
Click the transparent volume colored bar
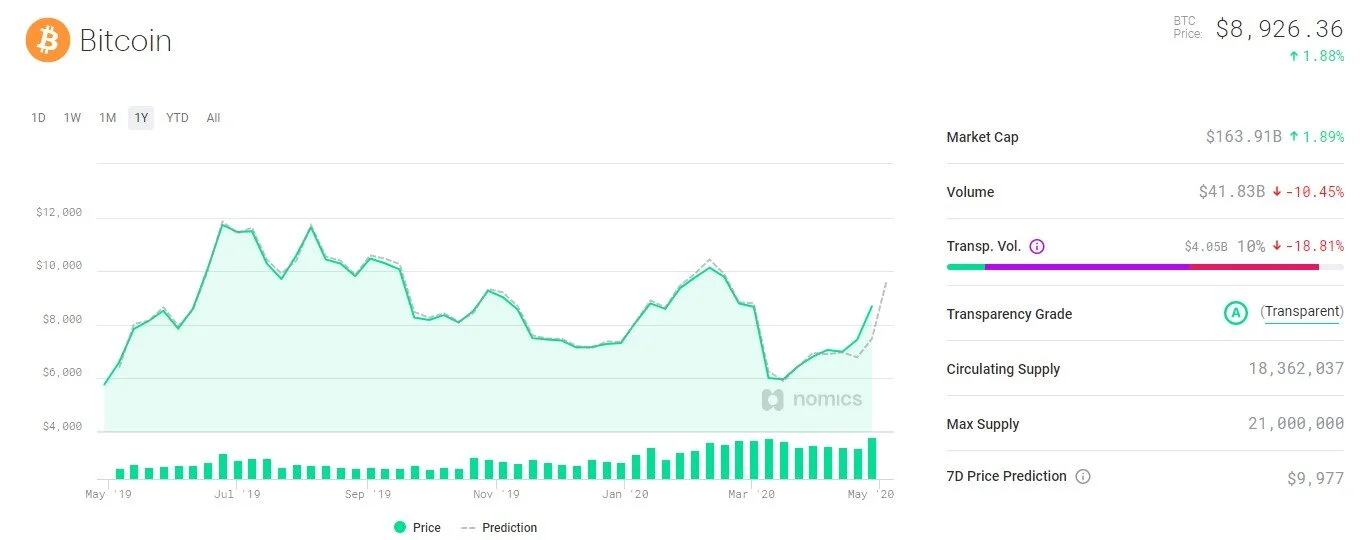click(1145, 267)
